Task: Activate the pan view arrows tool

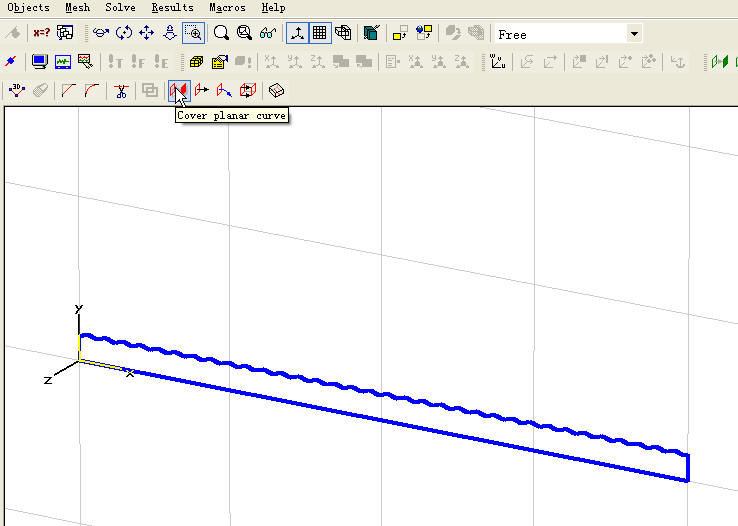Action: tap(147, 33)
